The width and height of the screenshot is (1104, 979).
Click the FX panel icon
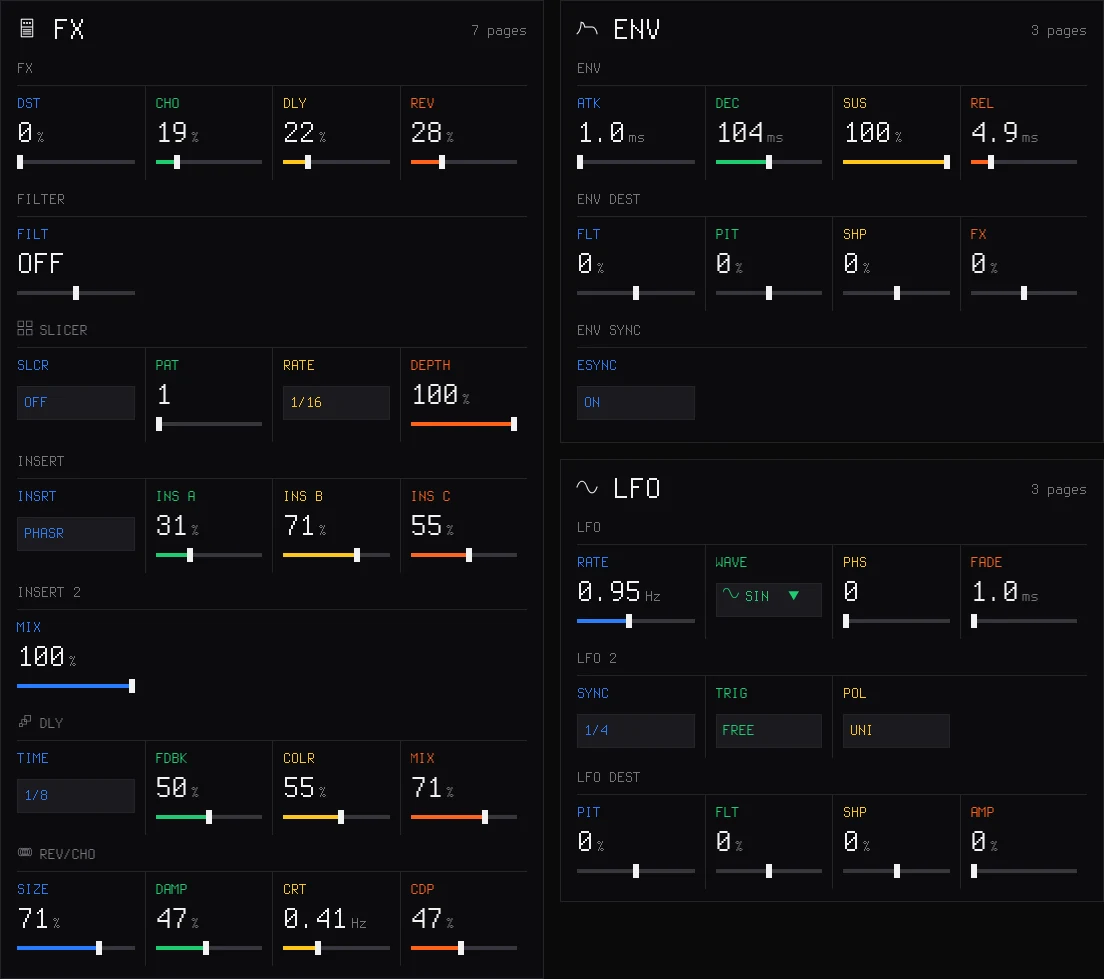pyautogui.click(x=27, y=28)
